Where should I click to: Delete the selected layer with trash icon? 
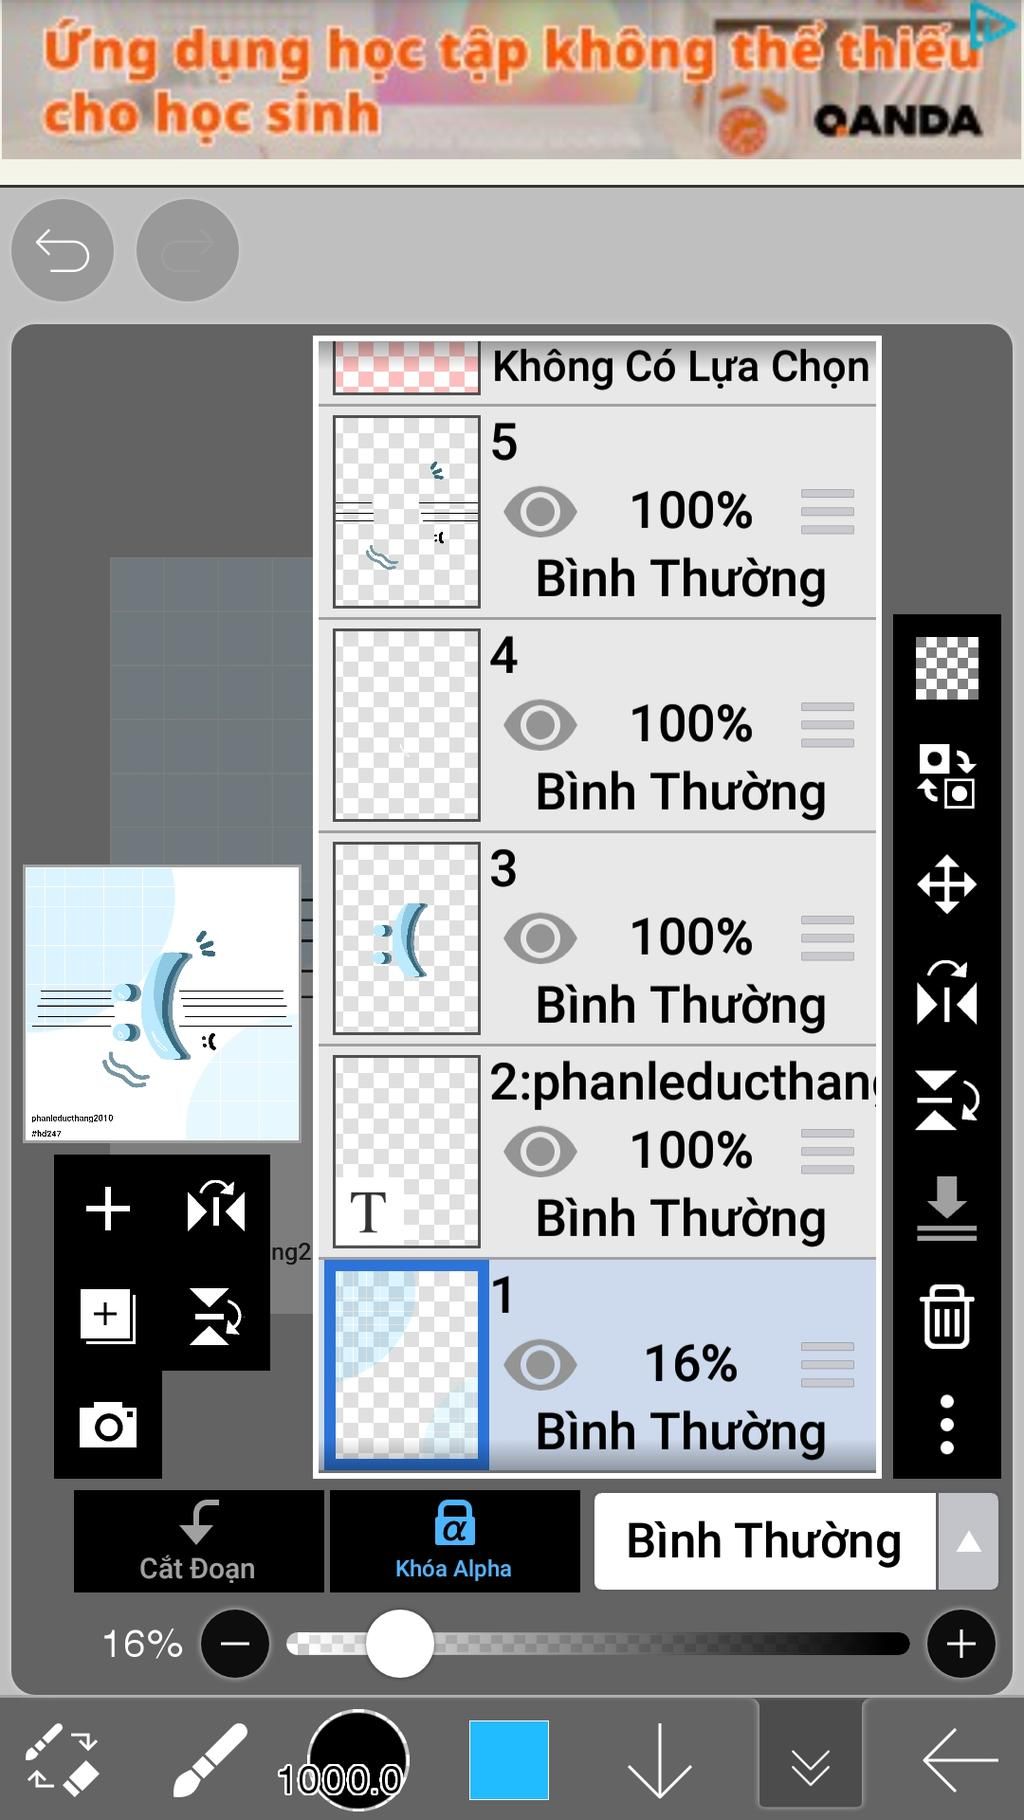946,1317
